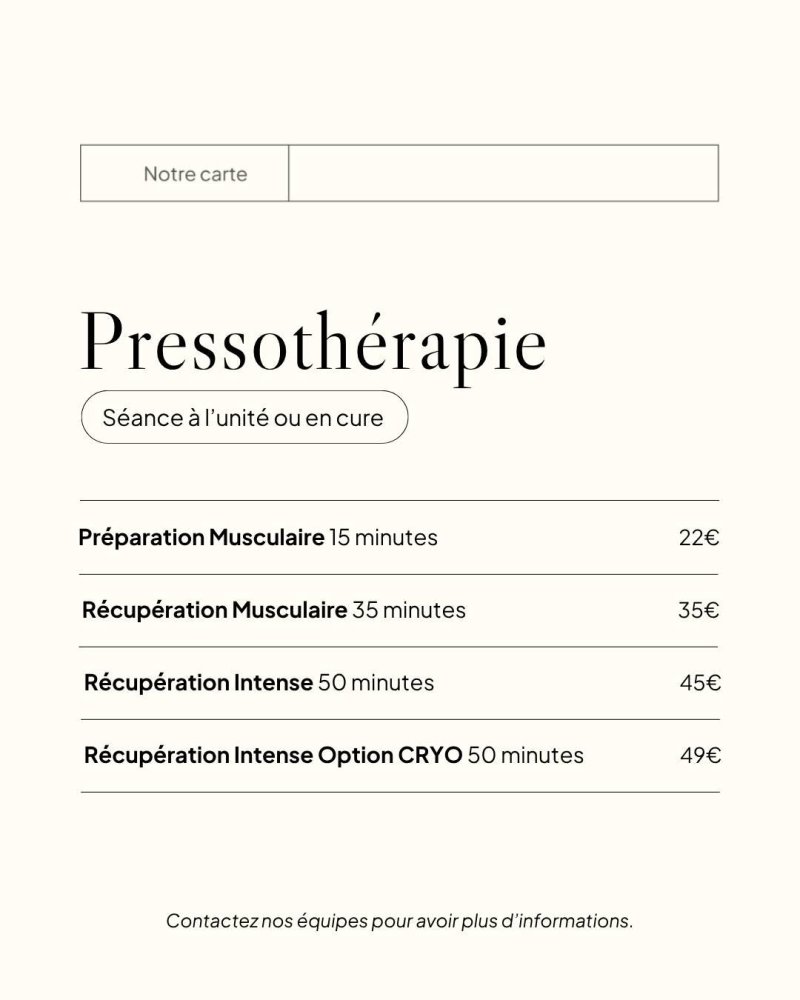This screenshot has height=1000, width=800.
Task: Click the empty box beside Notre carte
Action: (x=503, y=173)
